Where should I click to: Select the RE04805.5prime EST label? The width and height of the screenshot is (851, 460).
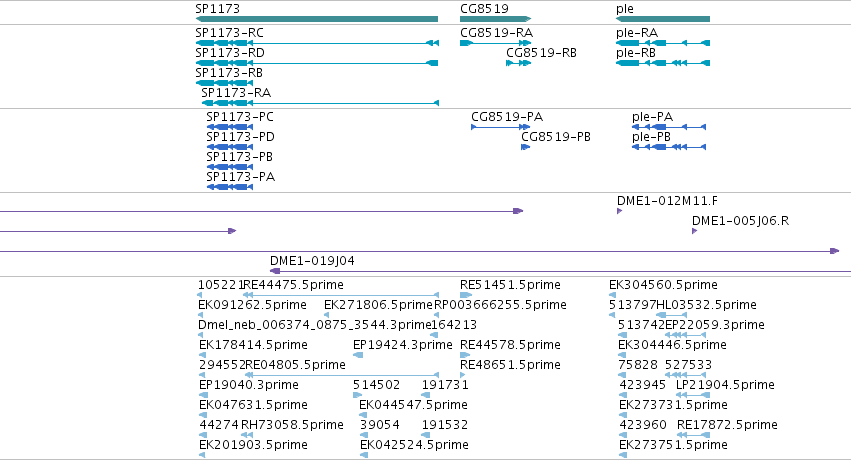point(296,365)
